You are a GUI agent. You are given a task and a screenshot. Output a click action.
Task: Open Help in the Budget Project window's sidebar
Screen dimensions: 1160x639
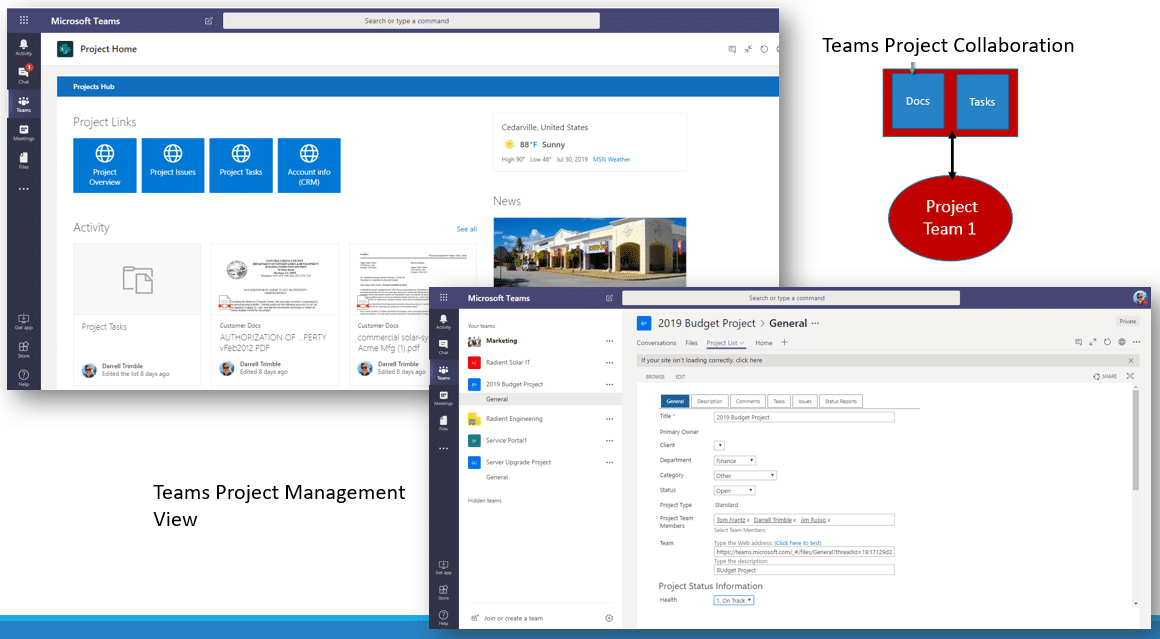coord(443,618)
